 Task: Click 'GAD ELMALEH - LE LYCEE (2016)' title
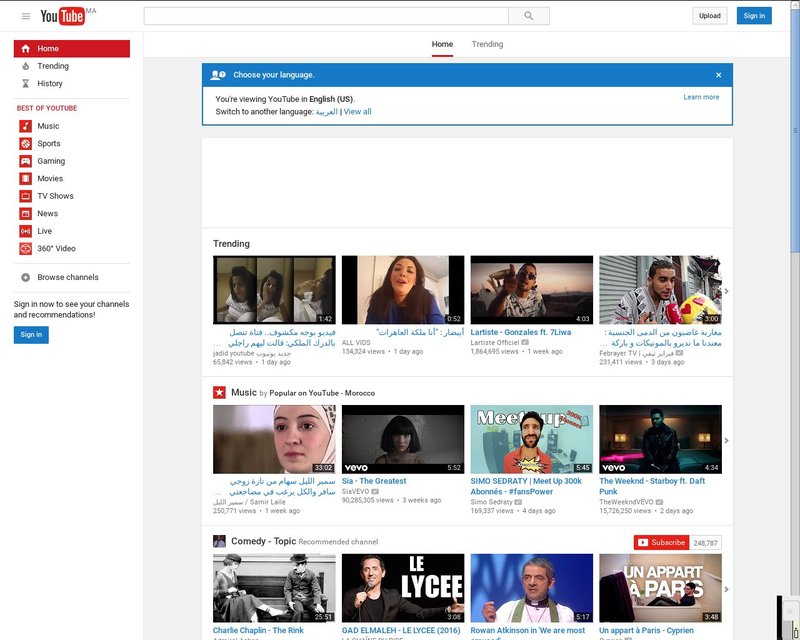[401, 630]
